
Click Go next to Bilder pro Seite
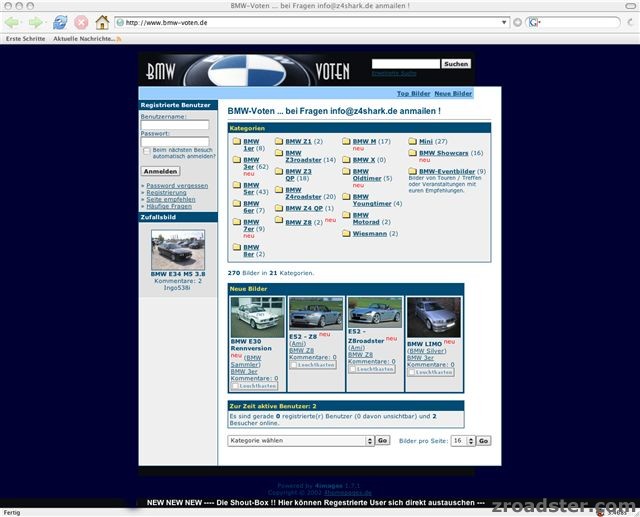tap(484, 441)
